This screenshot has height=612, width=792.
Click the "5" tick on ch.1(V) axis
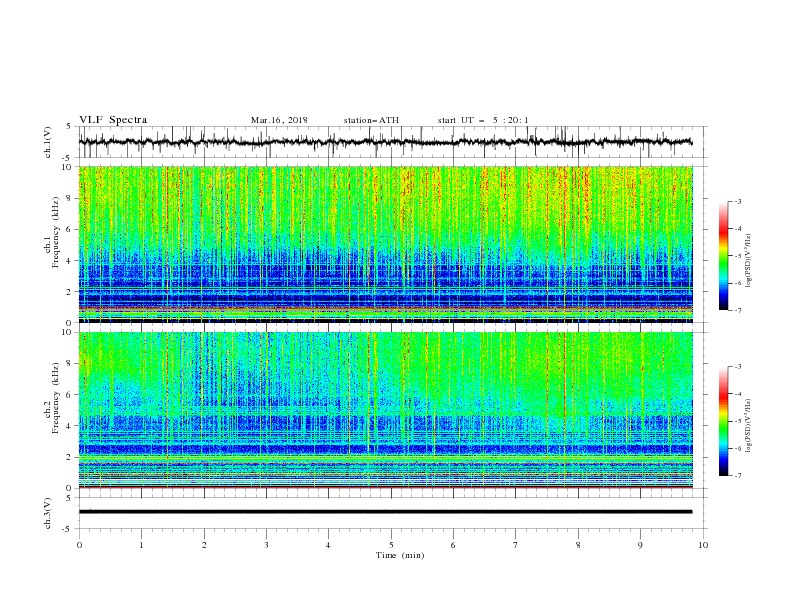pos(69,127)
